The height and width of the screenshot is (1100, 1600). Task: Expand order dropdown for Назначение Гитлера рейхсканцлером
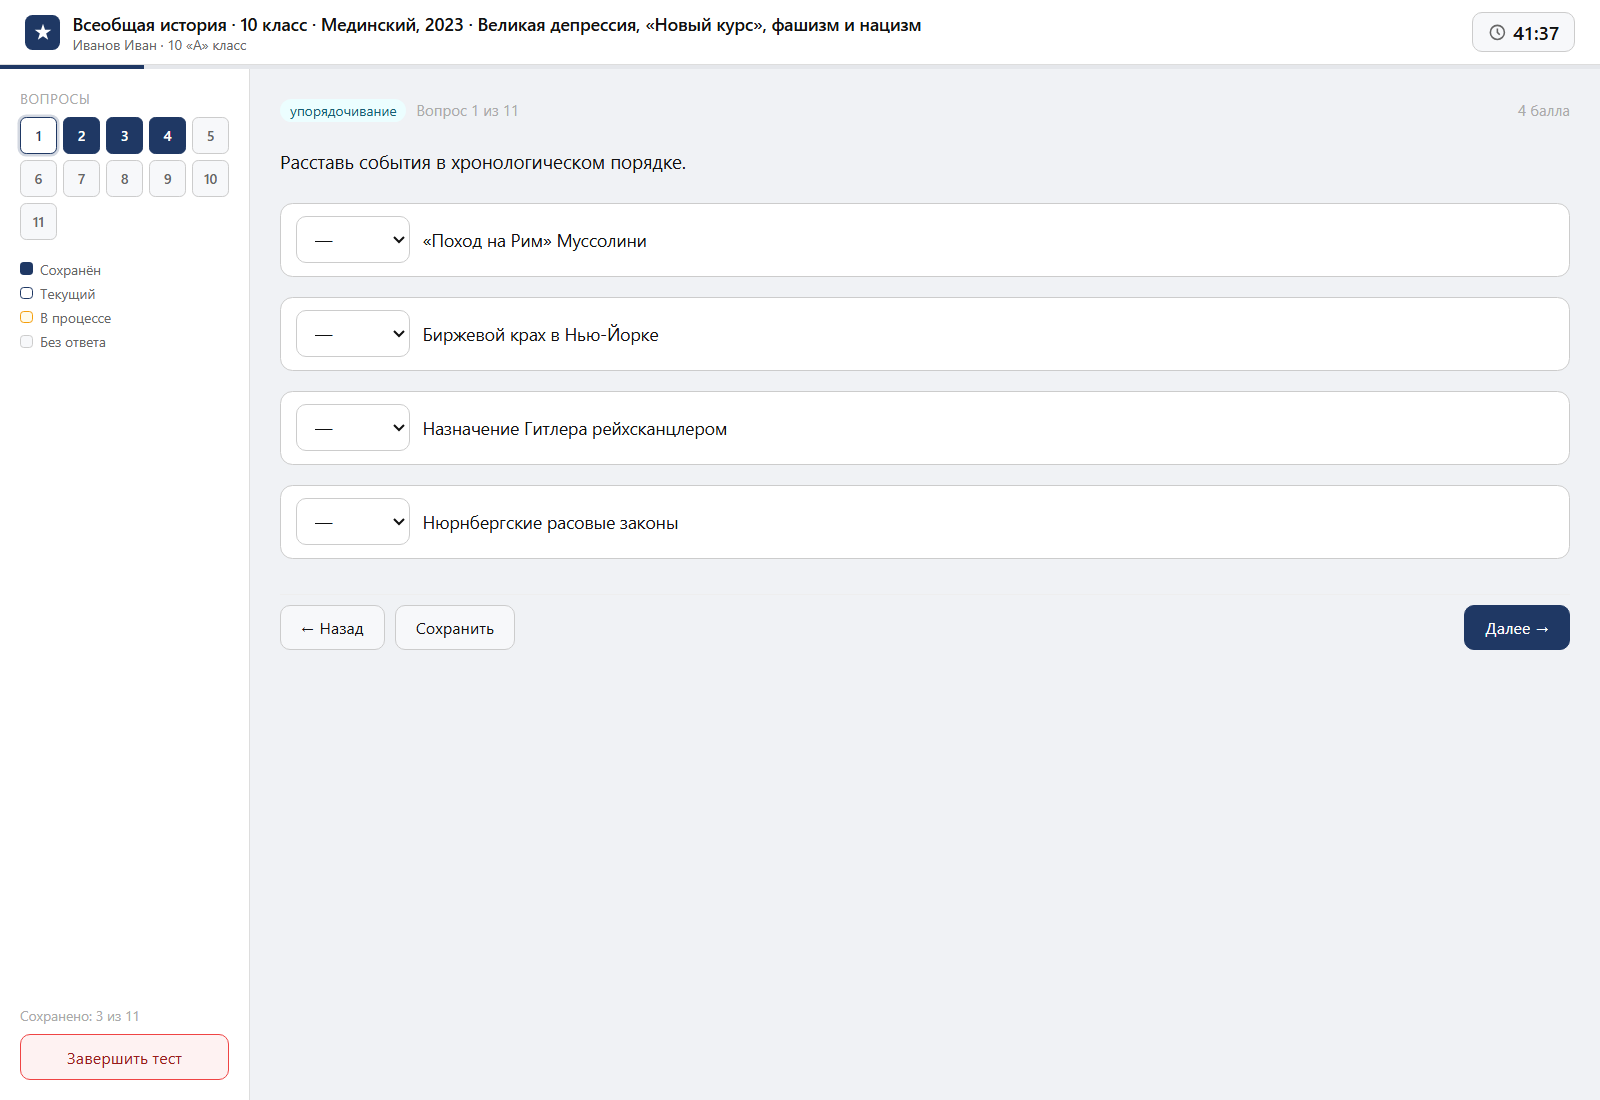point(353,428)
